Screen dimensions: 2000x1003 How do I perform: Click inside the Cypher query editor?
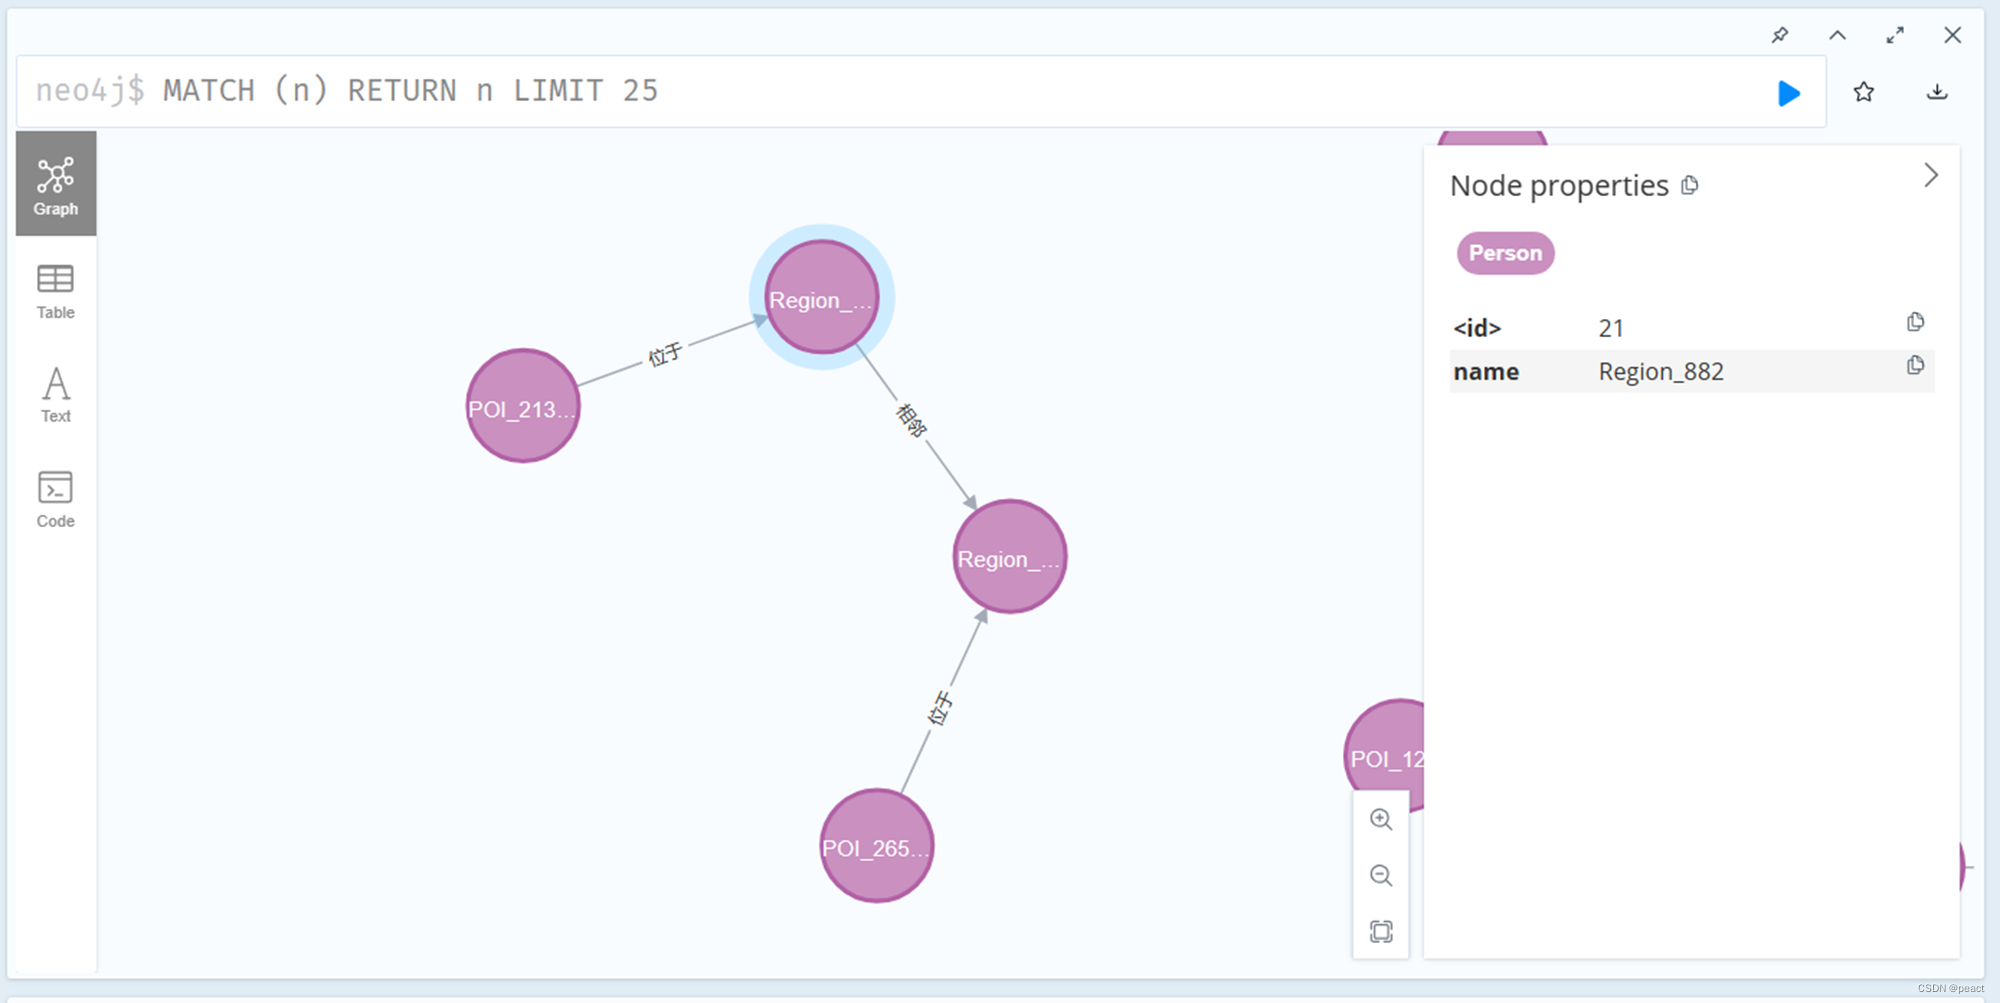700,91
